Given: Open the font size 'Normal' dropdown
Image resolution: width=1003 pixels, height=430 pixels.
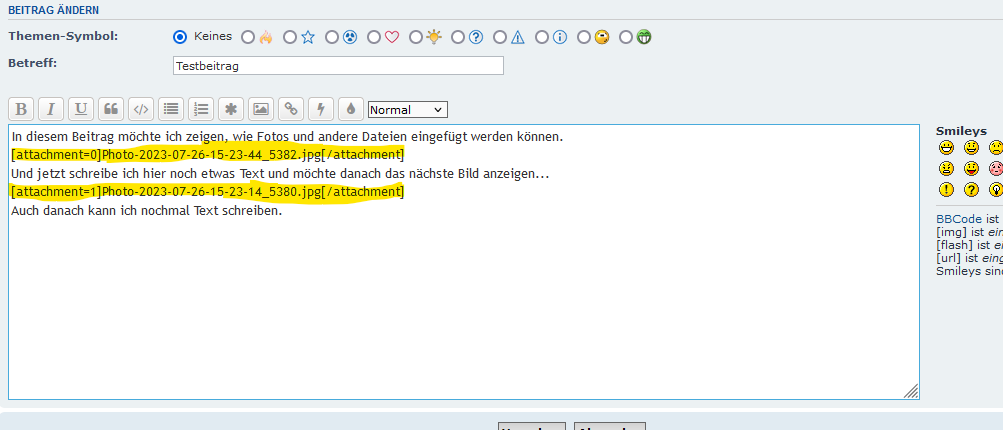Looking at the screenshot, I should (x=407, y=109).
